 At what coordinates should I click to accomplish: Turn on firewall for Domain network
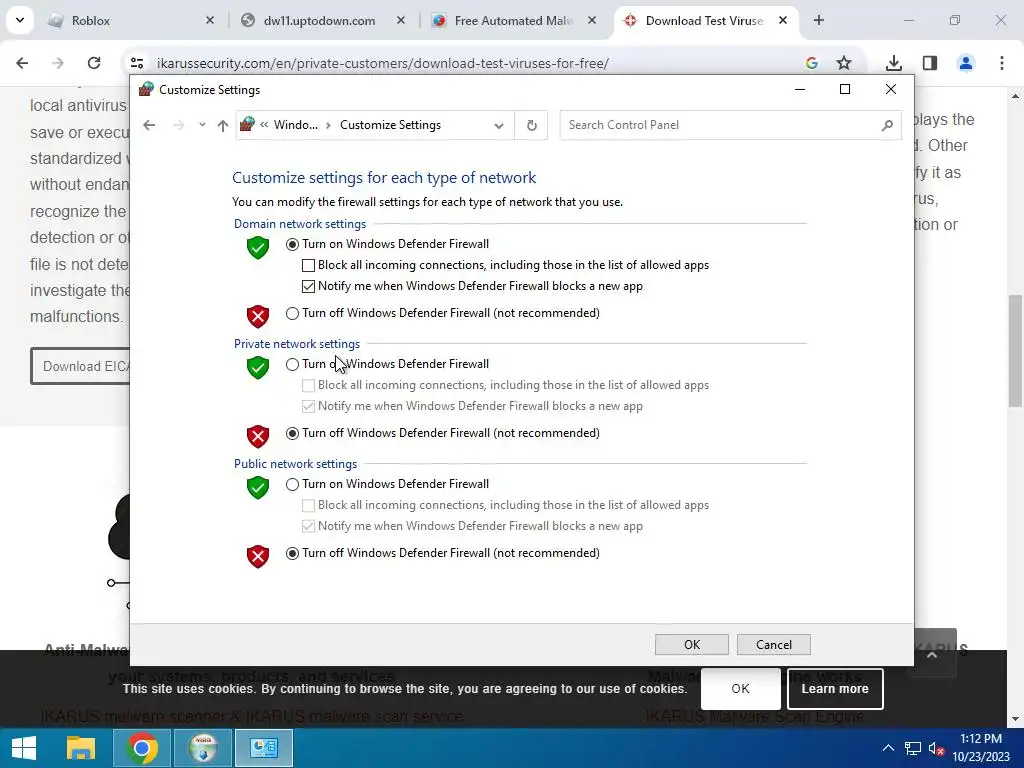[293, 244]
